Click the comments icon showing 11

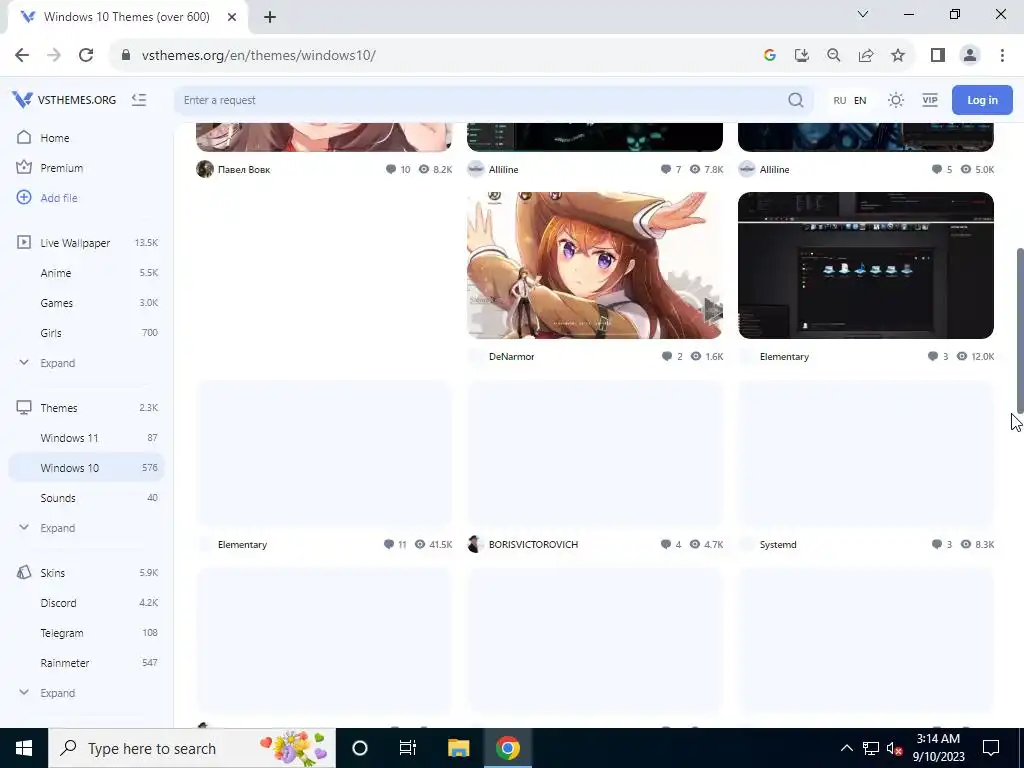tap(389, 545)
